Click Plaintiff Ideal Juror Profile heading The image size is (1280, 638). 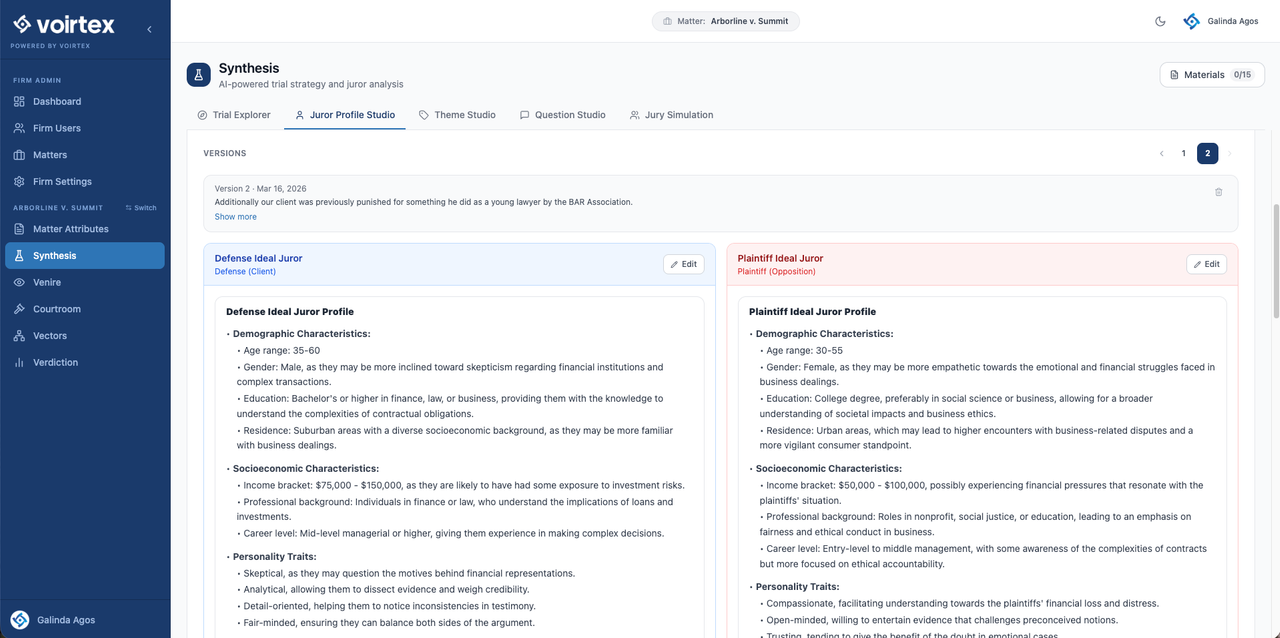pos(812,312)
